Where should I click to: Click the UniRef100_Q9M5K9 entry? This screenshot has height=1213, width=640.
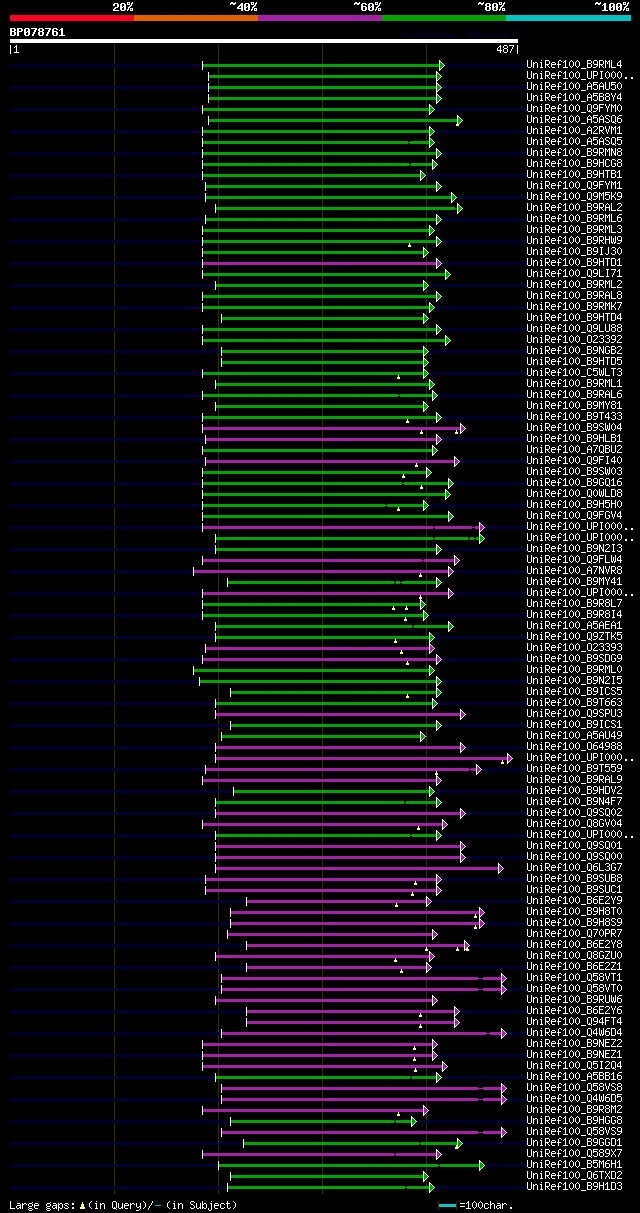[574, 197]
